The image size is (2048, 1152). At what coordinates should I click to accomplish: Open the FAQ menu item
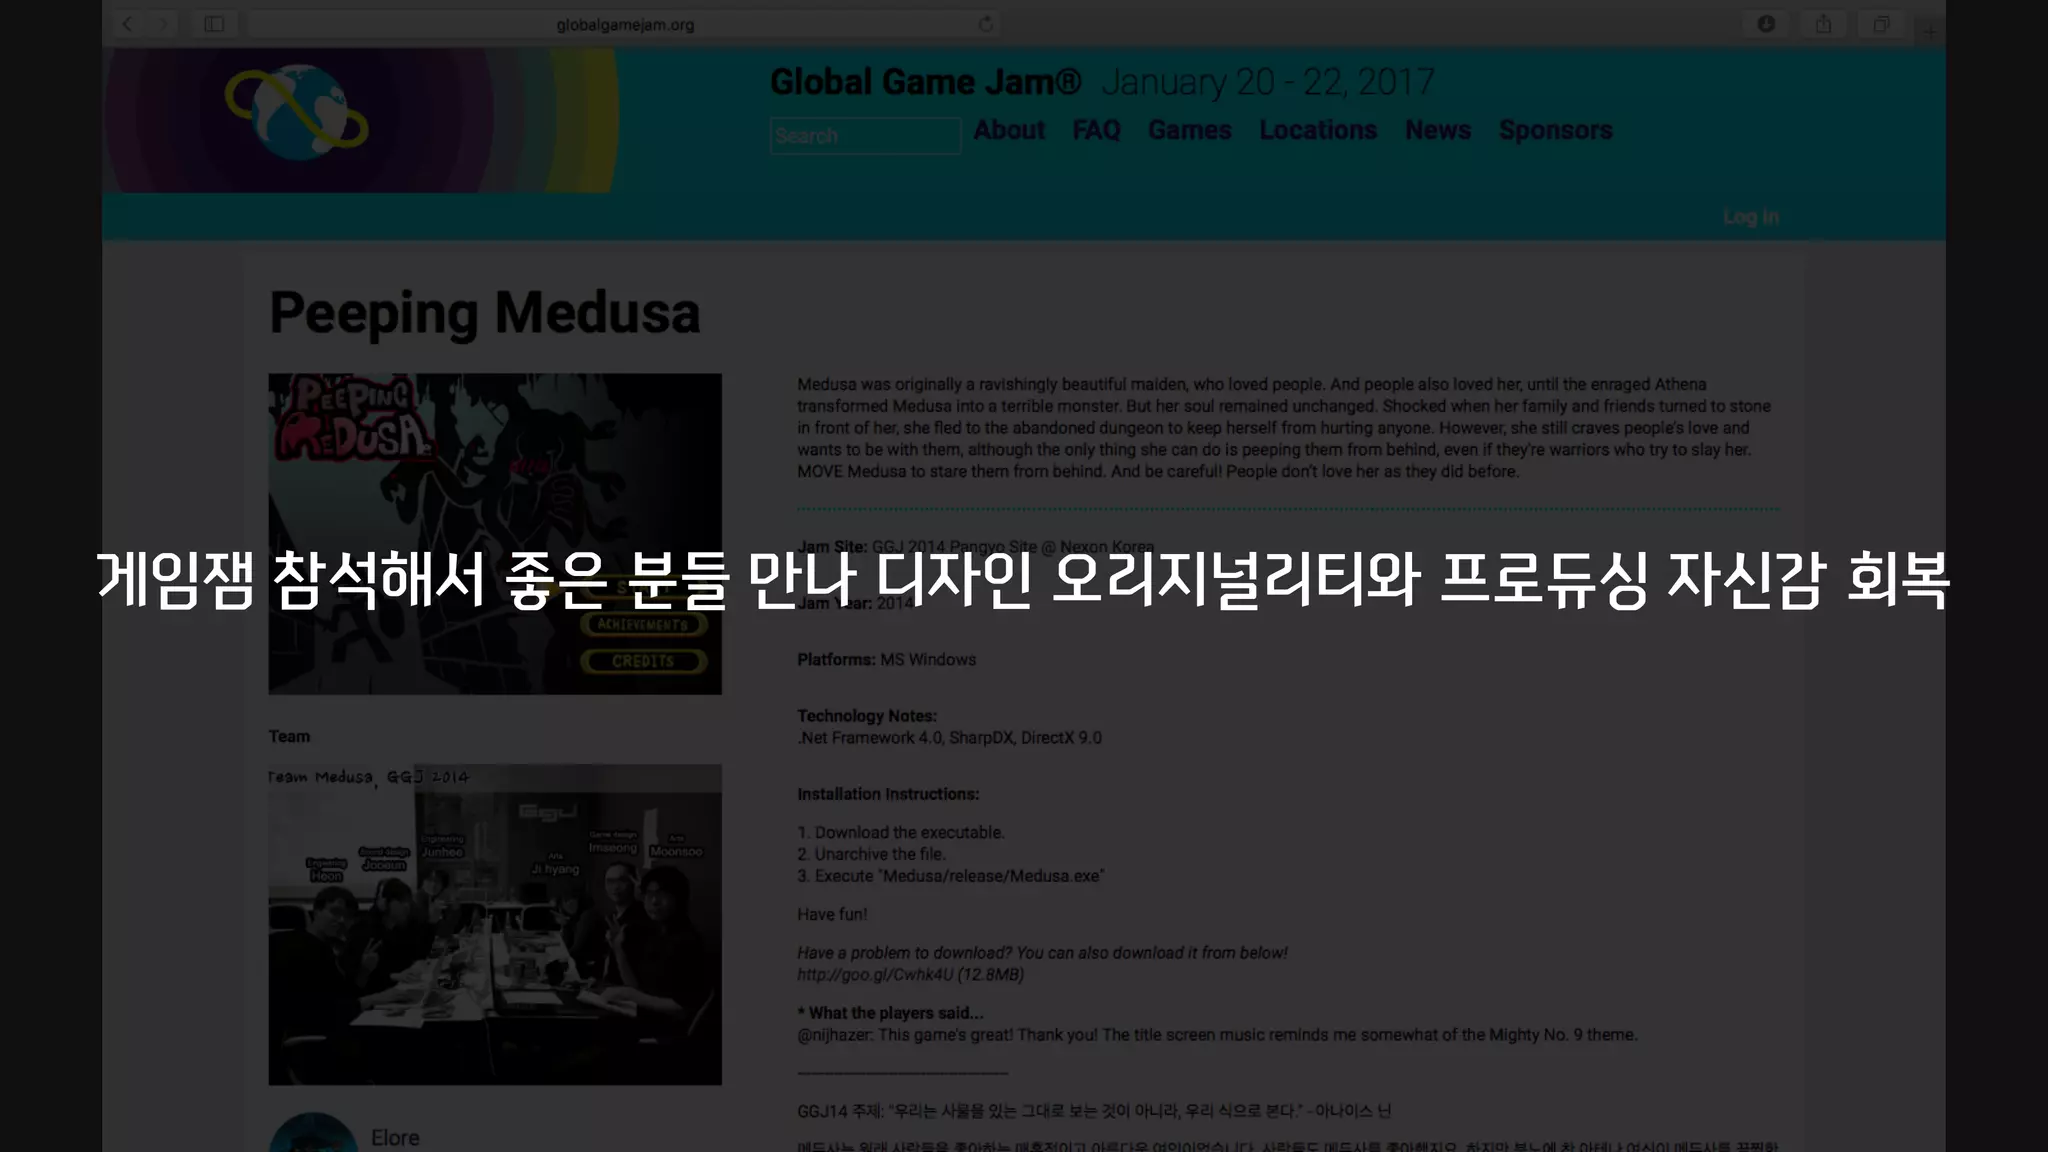1096,130
